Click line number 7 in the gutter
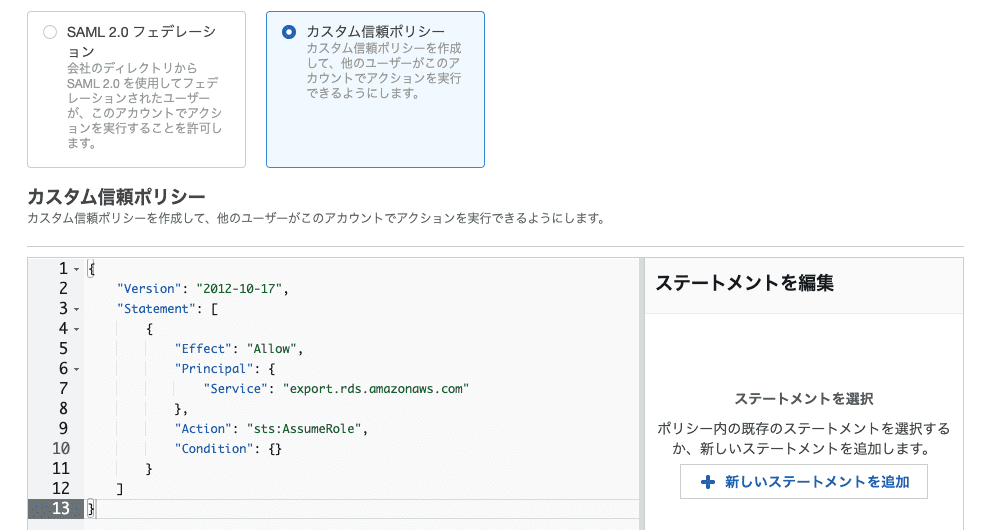The height and width of the screenshot is (530, 990). (x=64, y=389)
